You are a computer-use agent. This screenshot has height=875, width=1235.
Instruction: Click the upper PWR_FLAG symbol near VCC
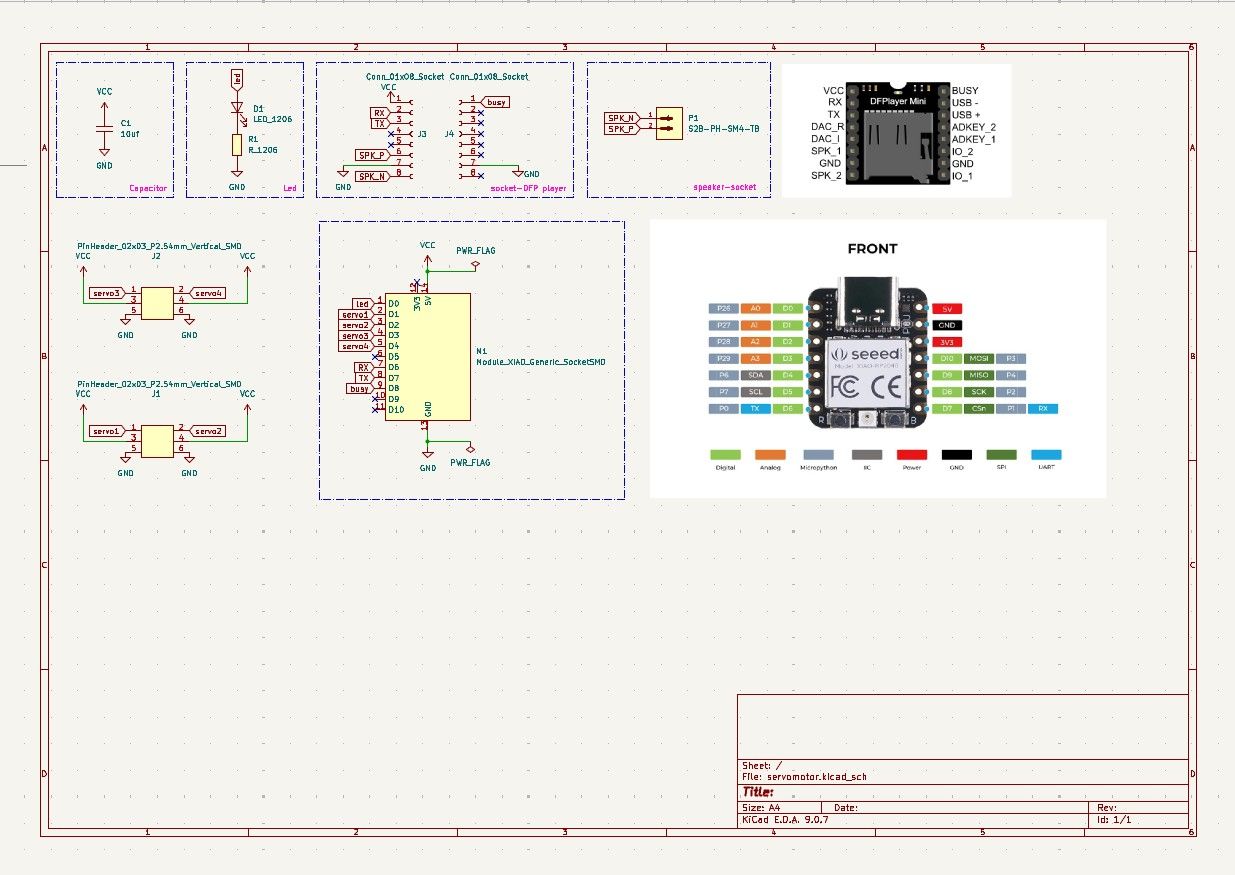coord(474,265)
